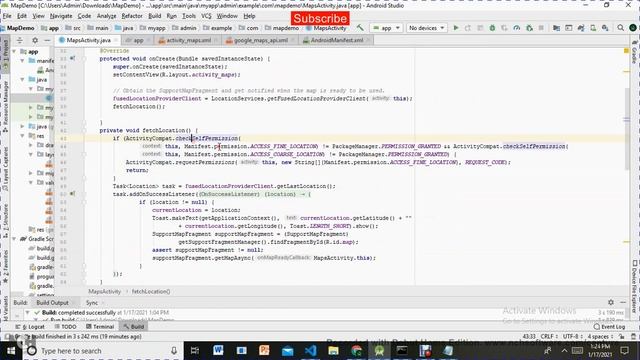Switch to the Sync tab in Build panel
The height and width of the screenshot is (360, 640).
point(92,302)
